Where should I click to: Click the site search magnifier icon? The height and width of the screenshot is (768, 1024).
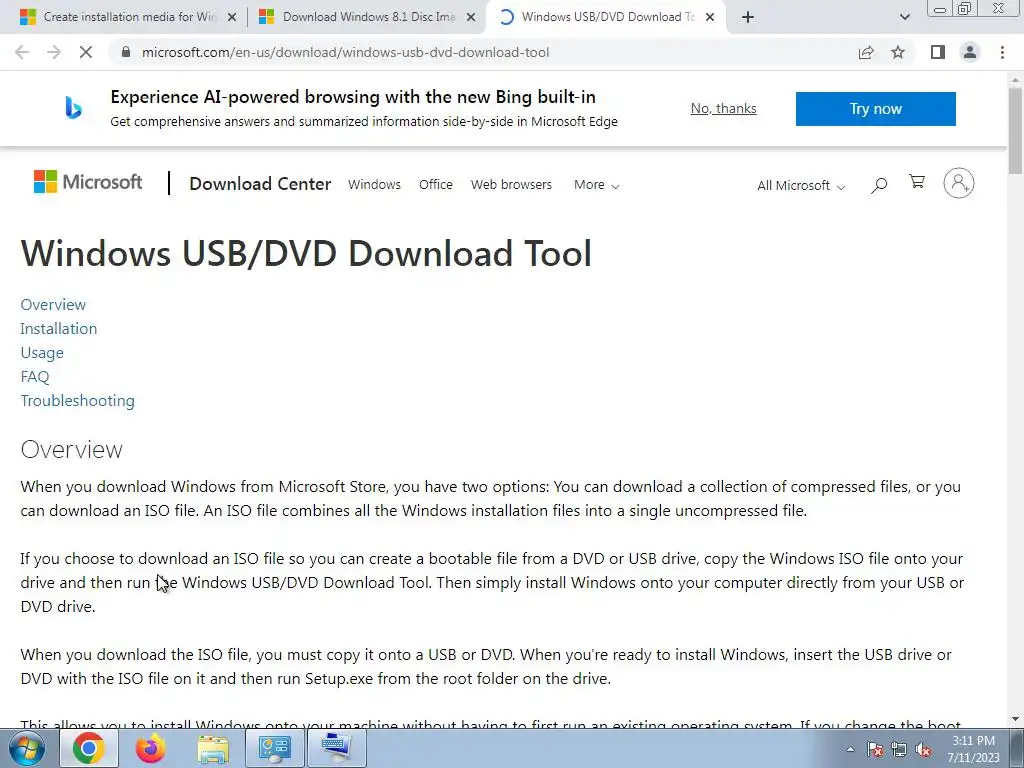pos(879,185)
